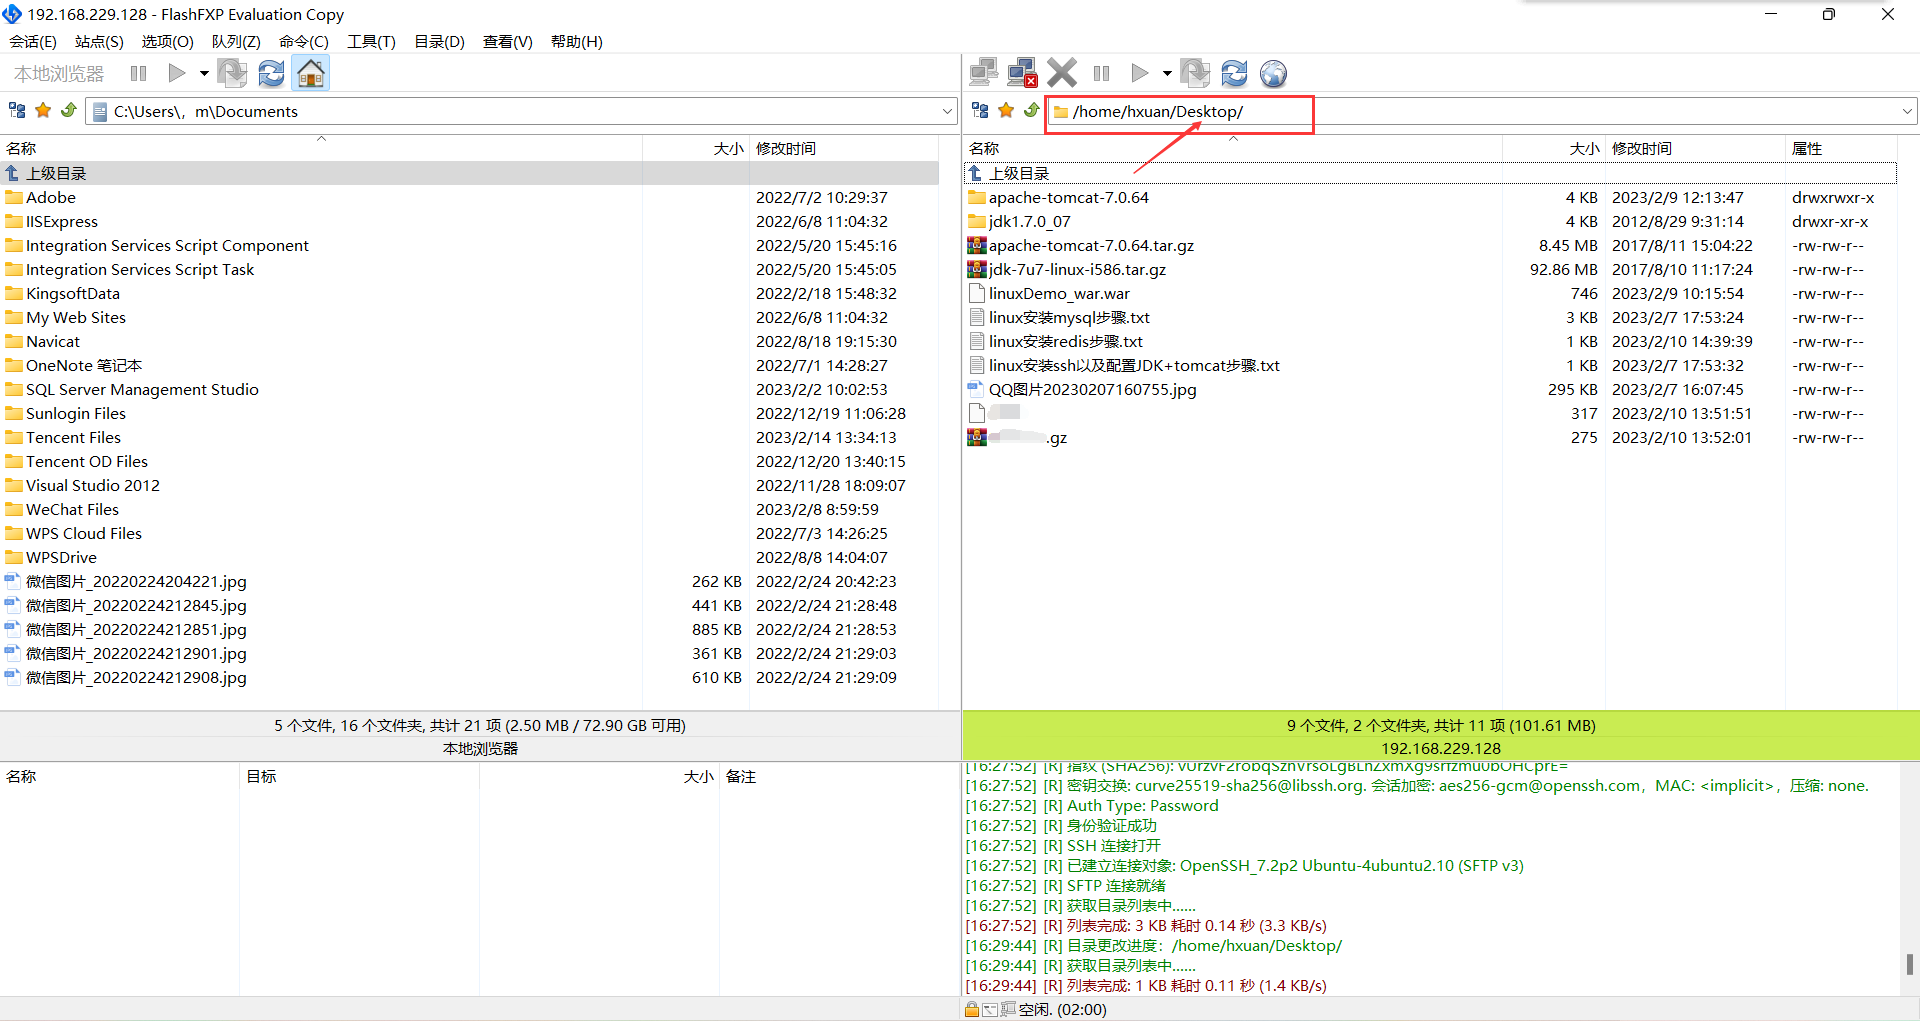Click the status bar lock icon

click(972, 1009)
